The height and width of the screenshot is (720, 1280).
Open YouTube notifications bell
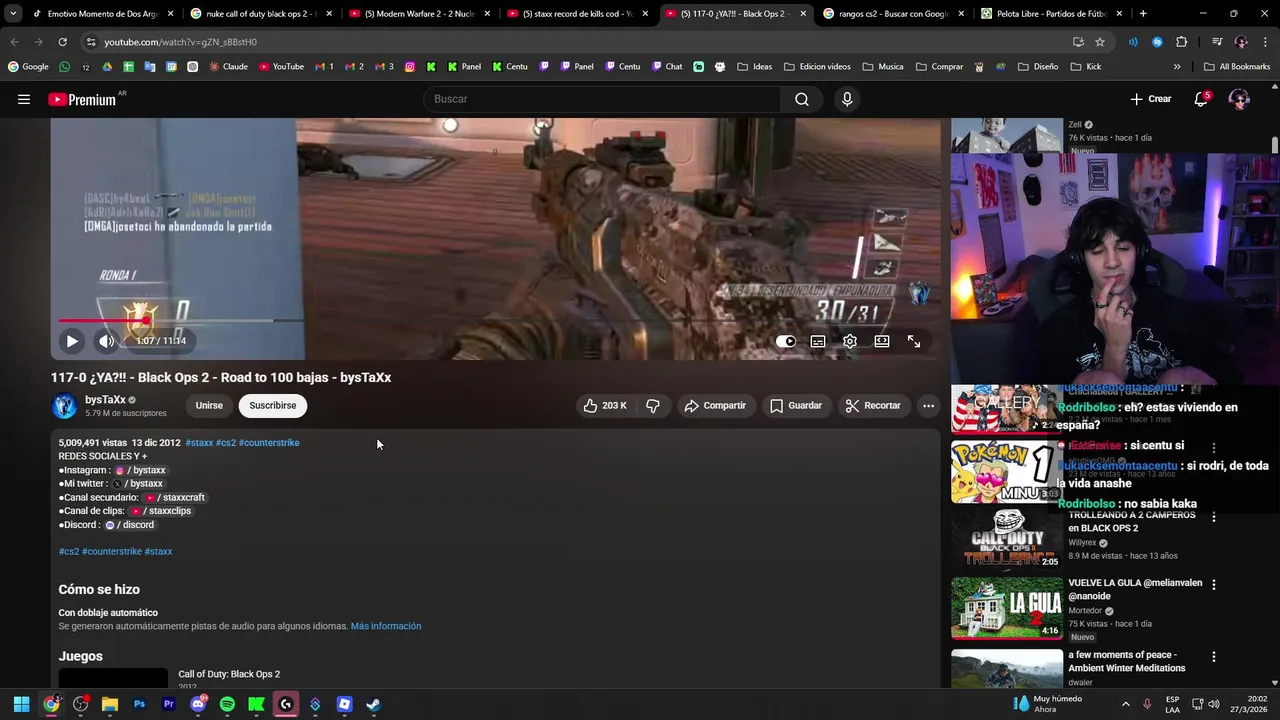pos(1201,99)
